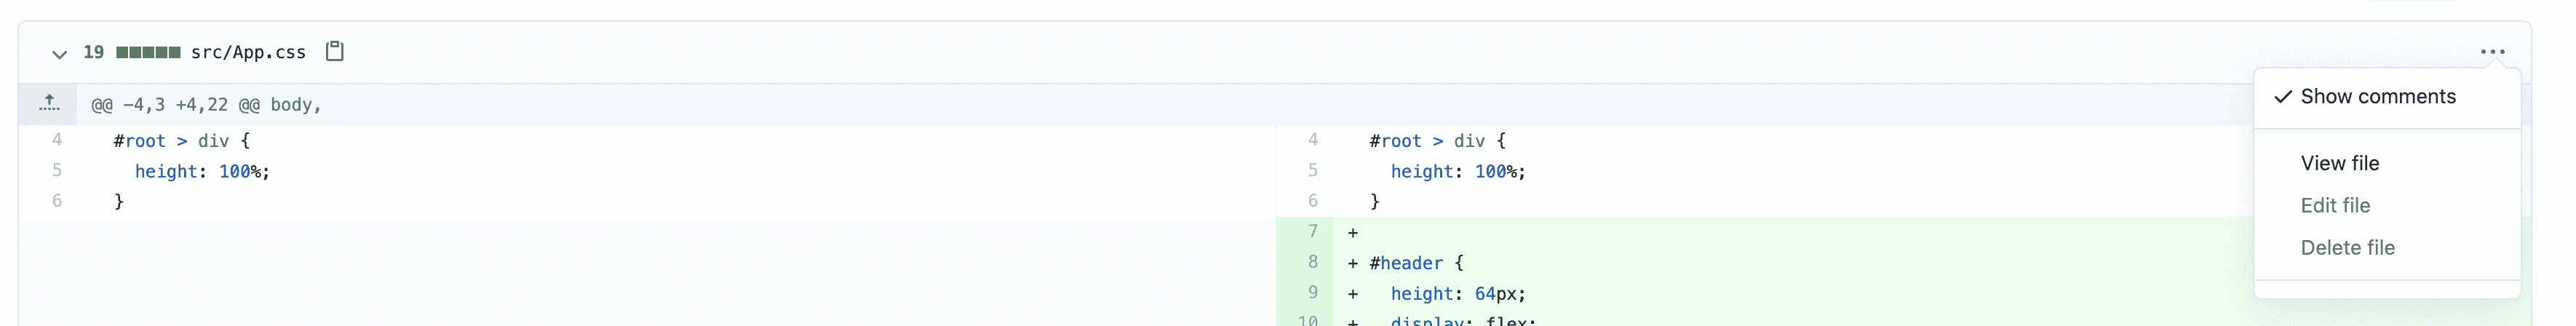The width and height of the screenshot is (2576, 326).
Task: Click line number 4 in the left pane
Action: 57,140
